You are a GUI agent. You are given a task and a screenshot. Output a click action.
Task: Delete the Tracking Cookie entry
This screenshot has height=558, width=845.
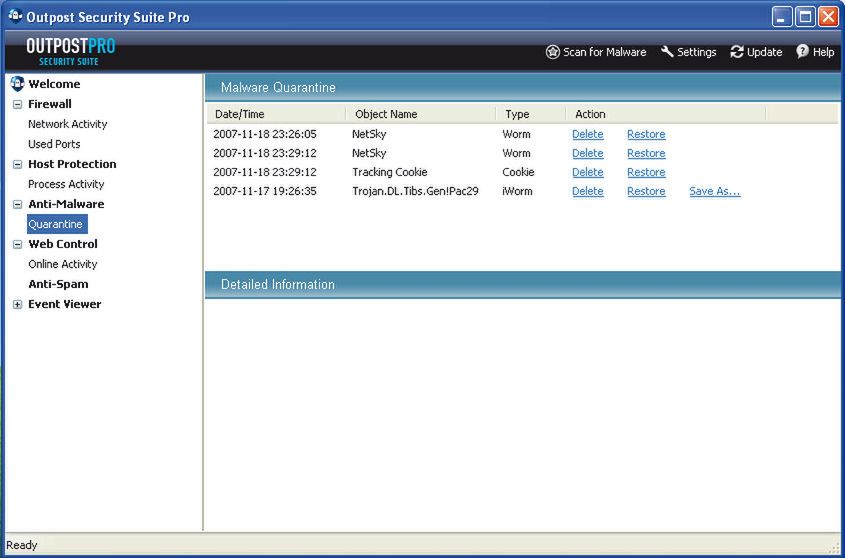587,172
